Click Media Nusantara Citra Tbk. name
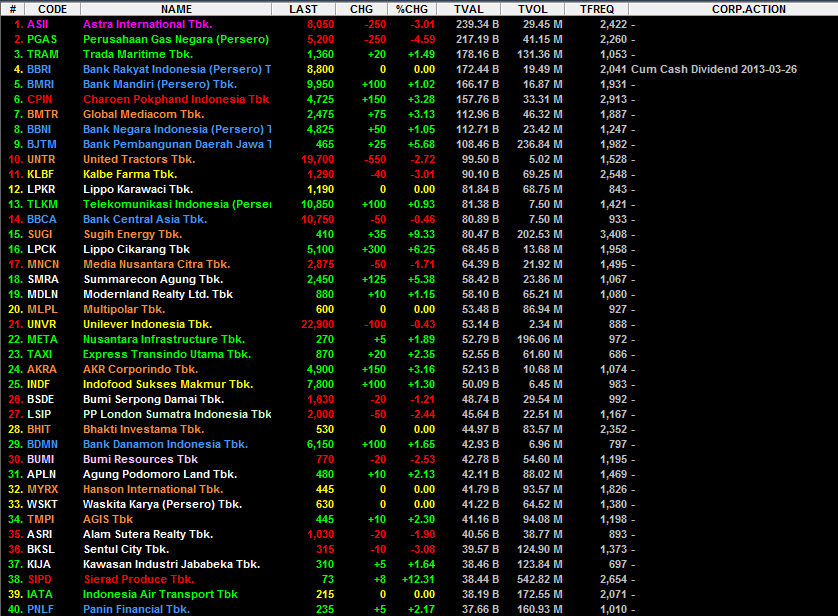 (x=157, y=264)
